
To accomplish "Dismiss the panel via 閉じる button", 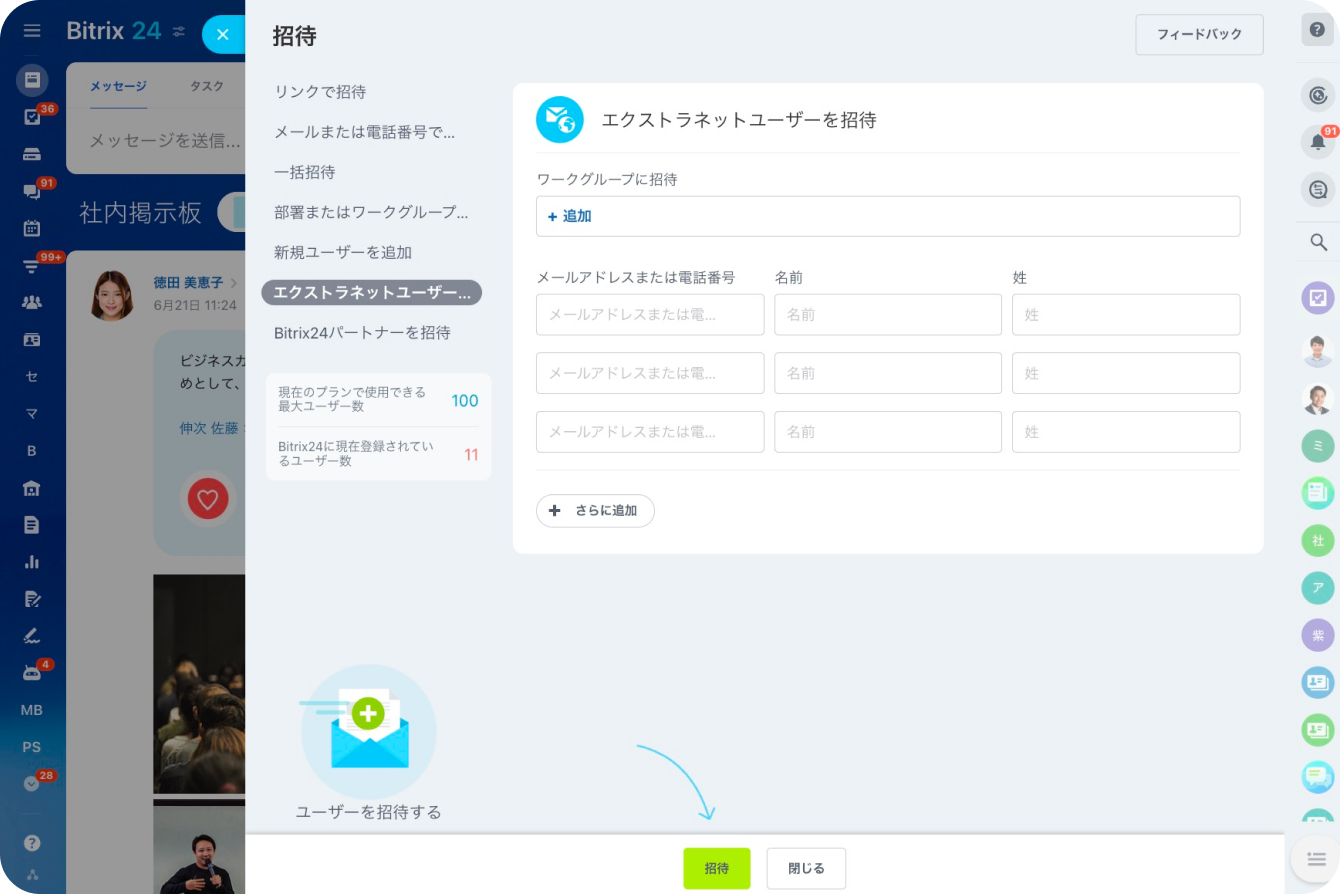I will click(x=805, y=868).
